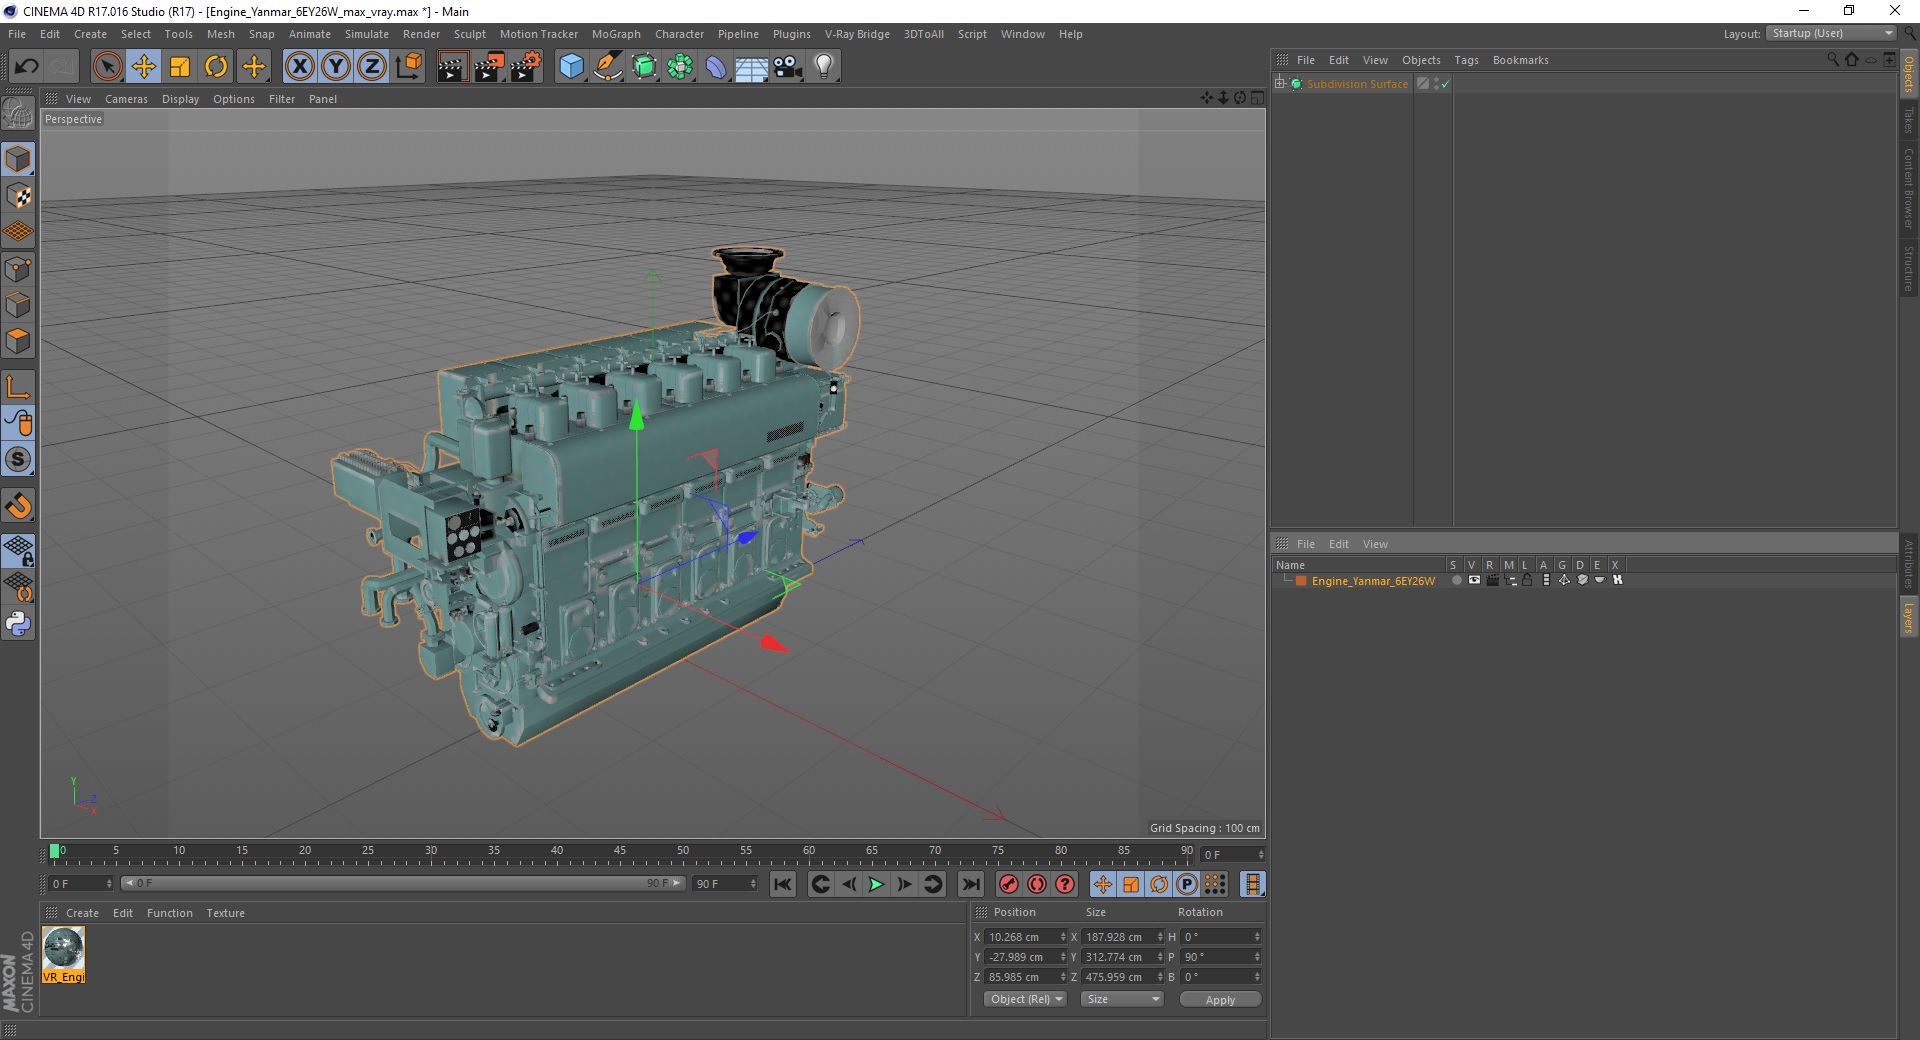The height and width of the screenshot is (1040, 1920).
Task: Toggle Subdivision Surface enable checkmark
Action: click(1445, 84)
